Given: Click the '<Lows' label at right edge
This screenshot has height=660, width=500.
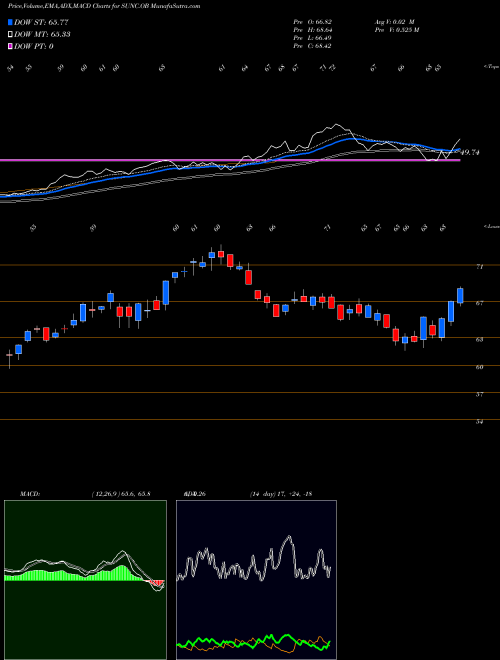Looking at the screenshot, I should pos(491,226).
